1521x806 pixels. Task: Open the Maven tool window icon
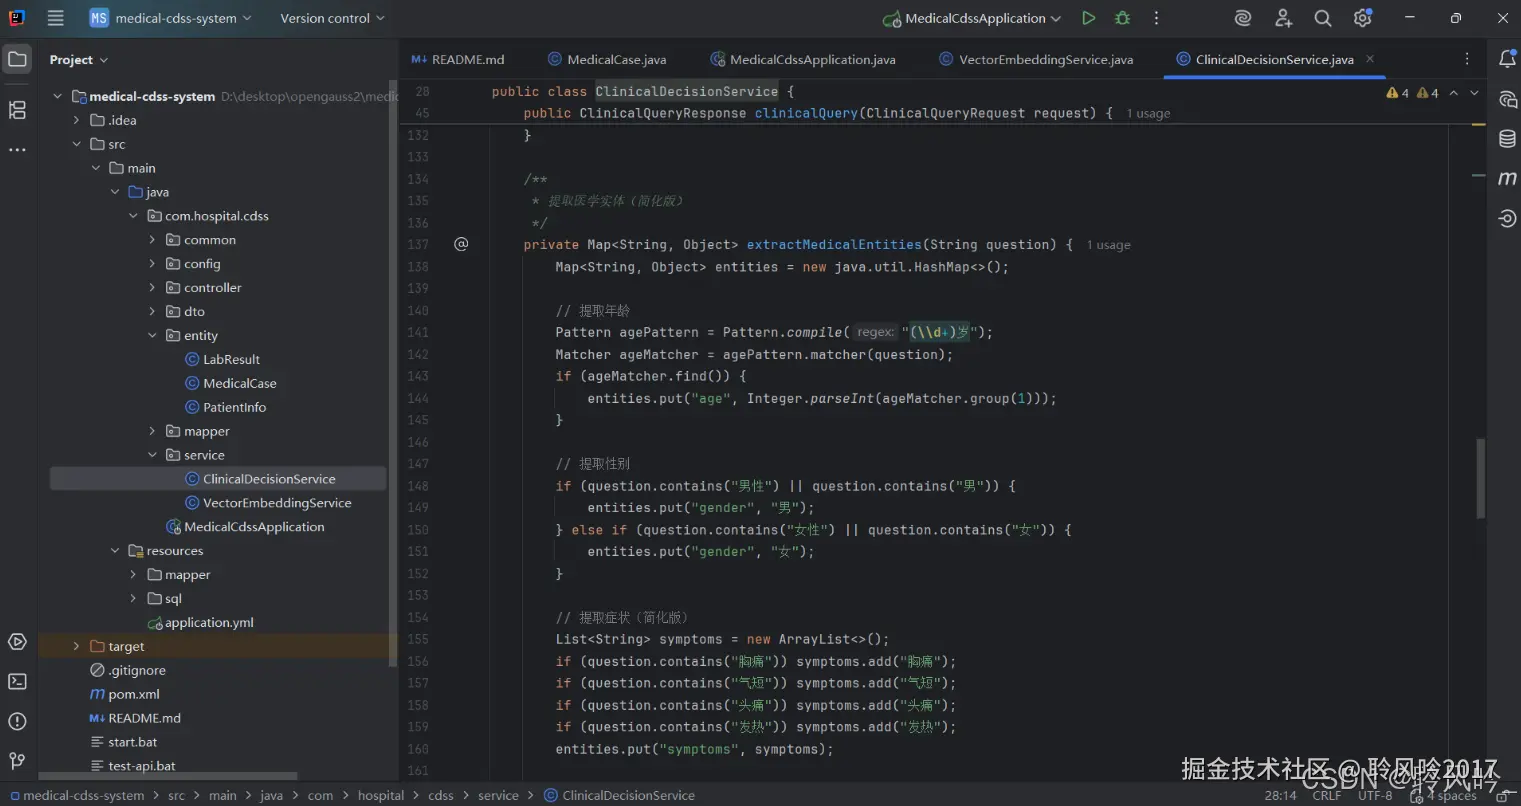pos(1507,179)
